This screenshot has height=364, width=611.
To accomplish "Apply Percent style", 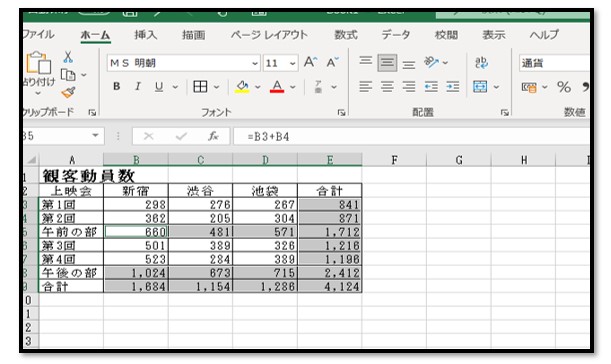I will [x=564, y=87].
